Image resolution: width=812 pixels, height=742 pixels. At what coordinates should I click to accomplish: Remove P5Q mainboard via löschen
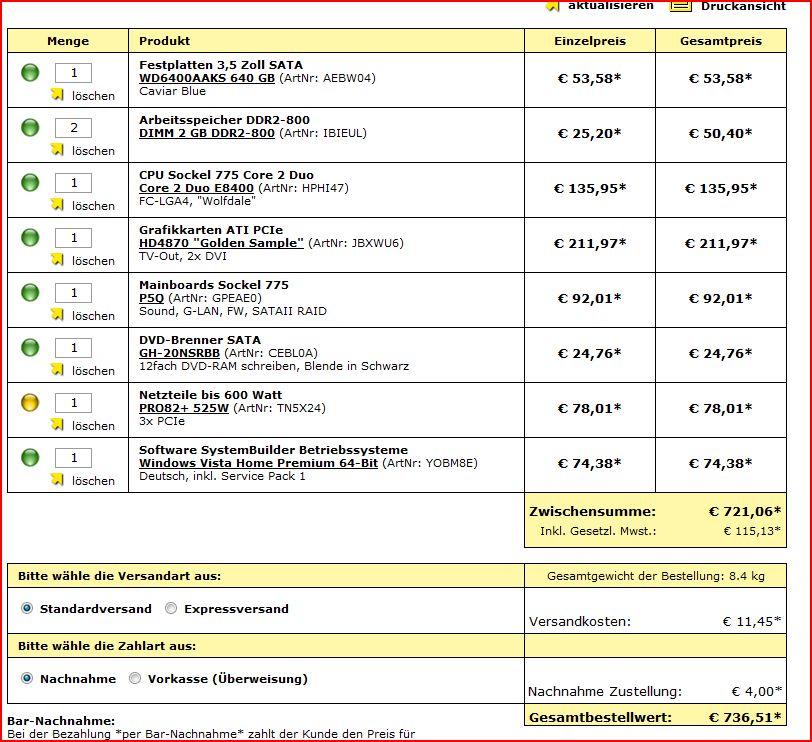(x=93, y=315)
